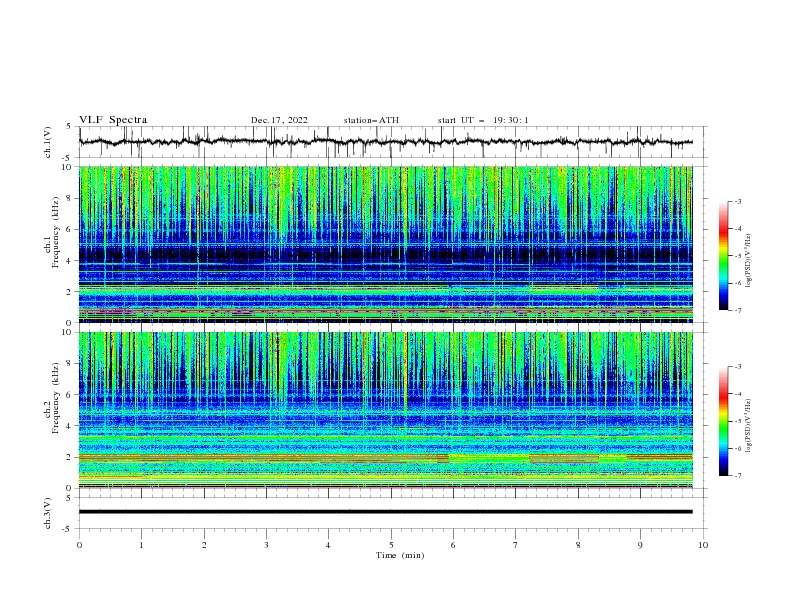Screen dimensions: 792x612
Task: Click the "log(PSD)(V²/Hz)" label beside ch.2 color bar
Action: pyautogui.click(x=749, y=426)
